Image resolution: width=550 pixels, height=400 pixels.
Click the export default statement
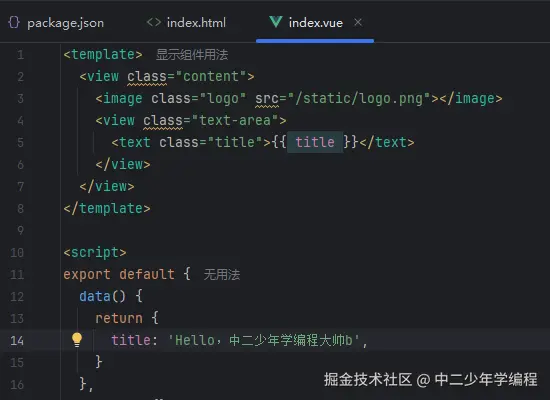click(119, 274)
